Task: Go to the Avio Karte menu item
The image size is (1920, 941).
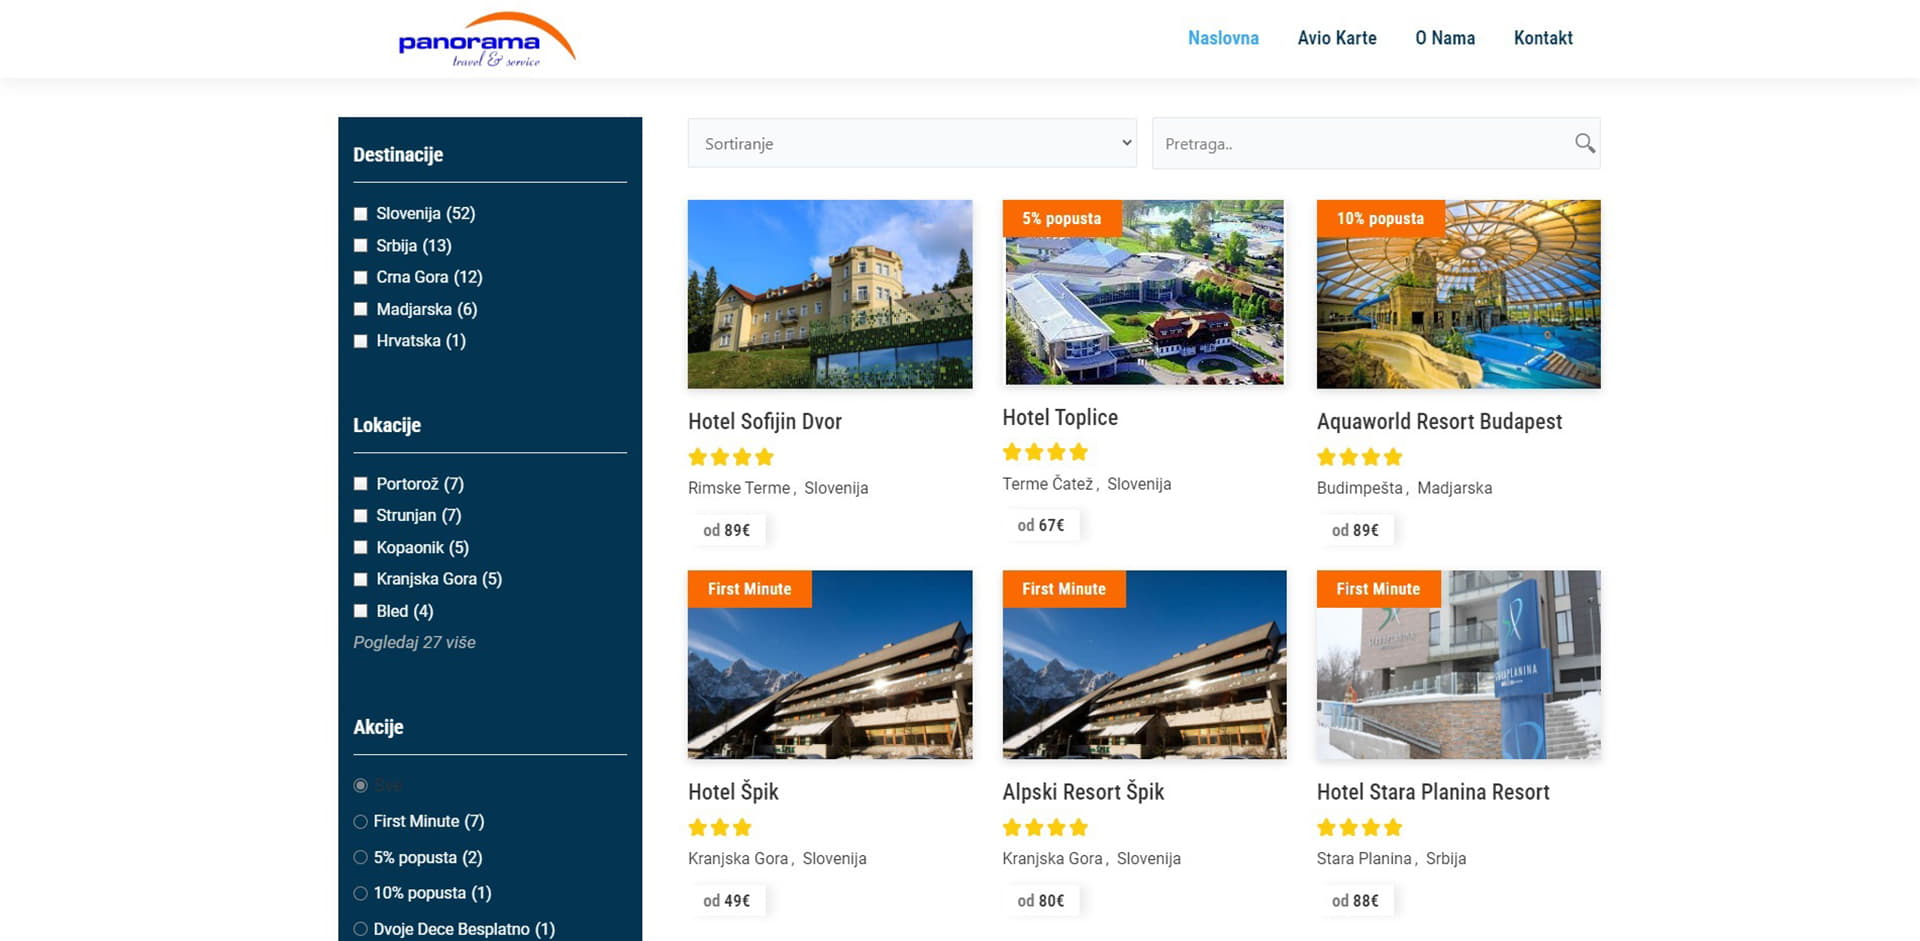Action: 1336,38
